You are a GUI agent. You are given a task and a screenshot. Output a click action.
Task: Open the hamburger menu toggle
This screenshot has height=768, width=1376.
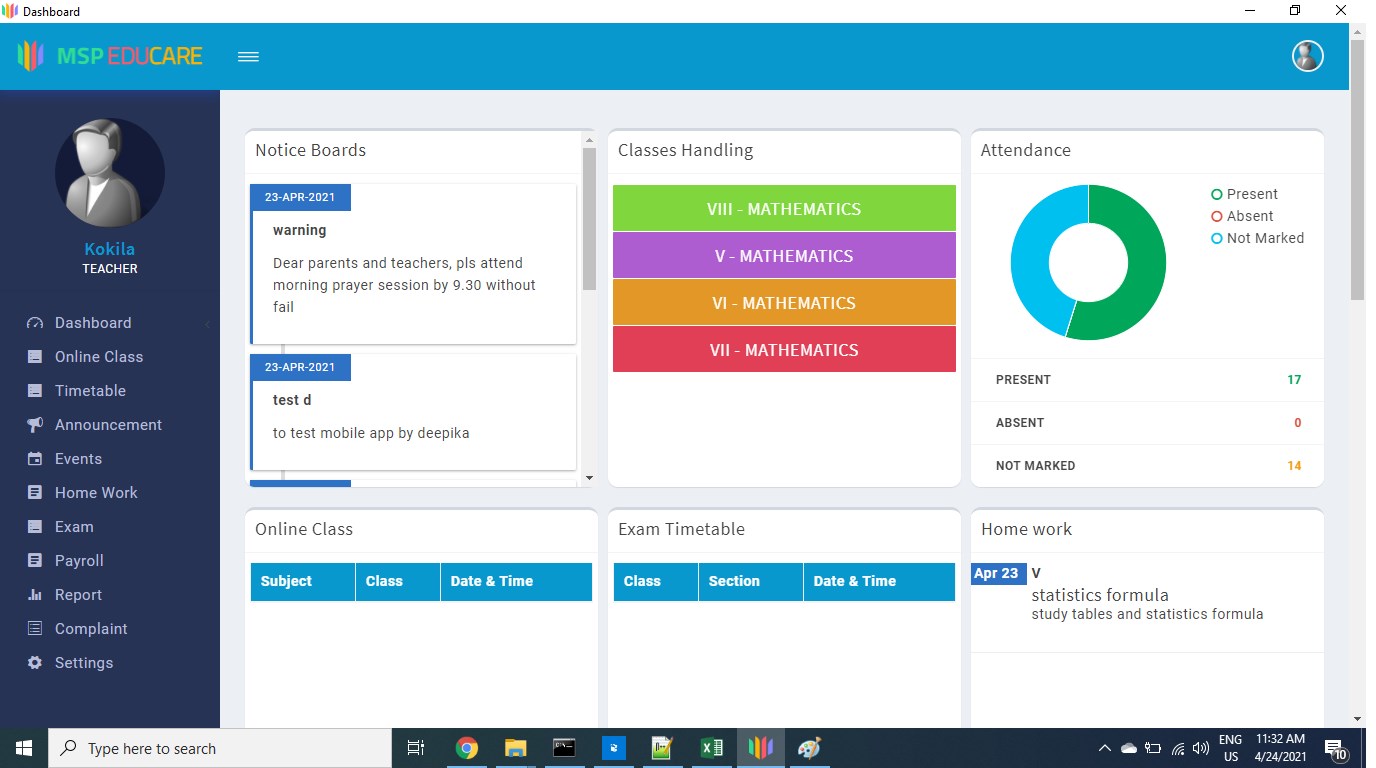pyautogui.click(x=249, y=57)
